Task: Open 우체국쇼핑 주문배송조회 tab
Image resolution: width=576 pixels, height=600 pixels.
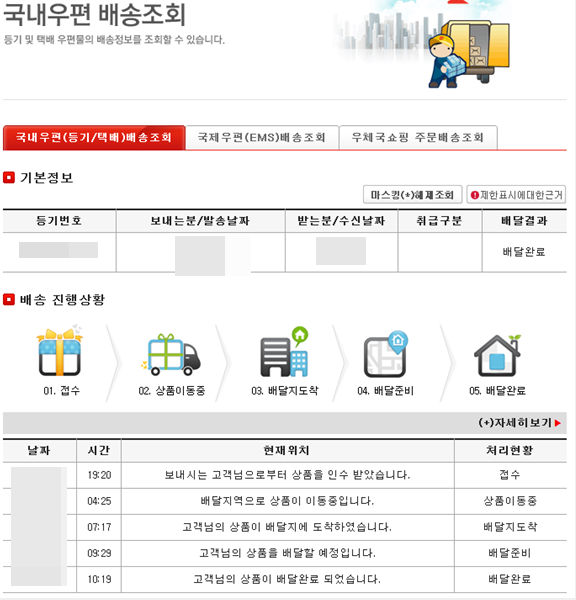Action: 418,137
